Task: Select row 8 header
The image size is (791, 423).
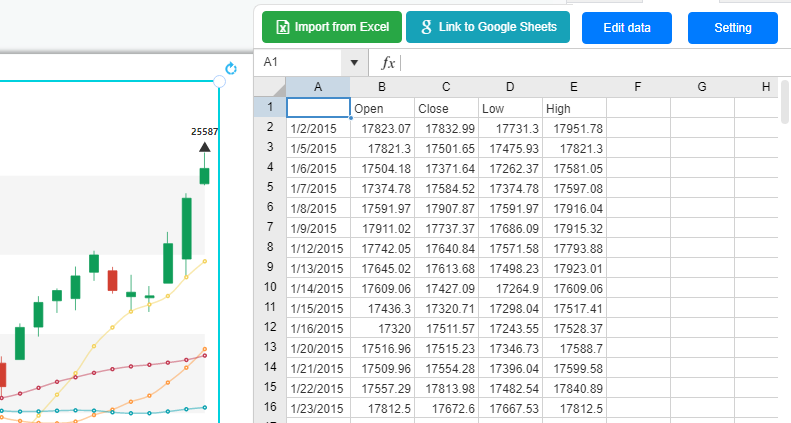Action: click(x=270, y=247)
